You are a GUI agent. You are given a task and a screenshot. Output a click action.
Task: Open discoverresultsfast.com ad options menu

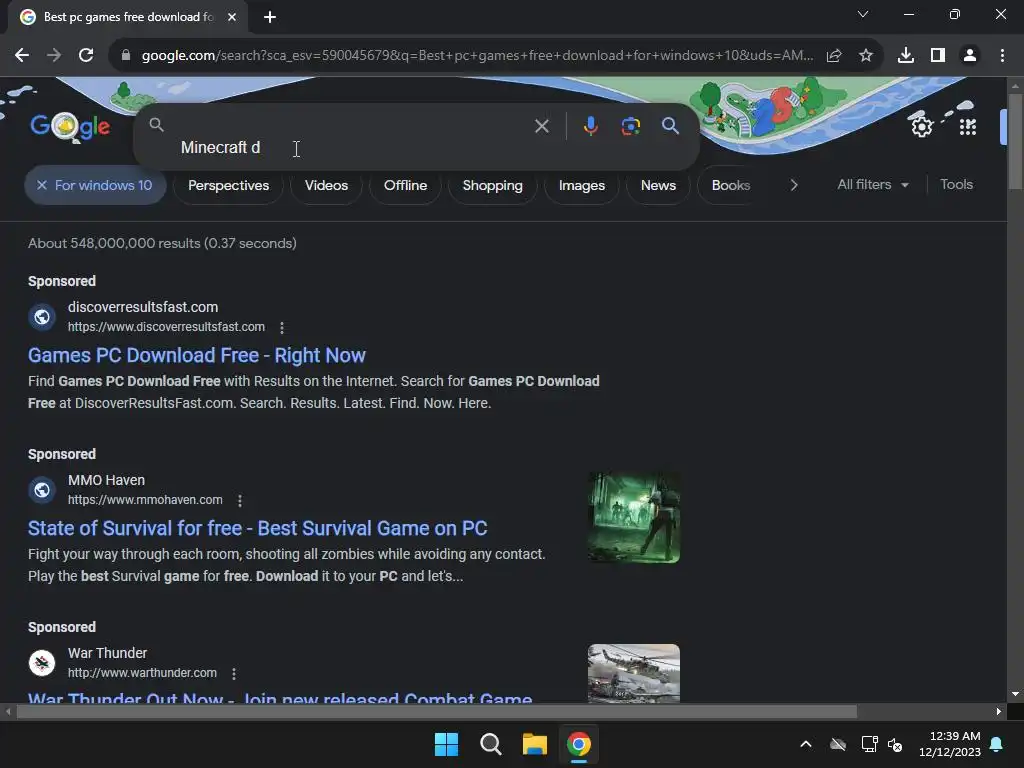pyautogui.click(x=282, y=327)
